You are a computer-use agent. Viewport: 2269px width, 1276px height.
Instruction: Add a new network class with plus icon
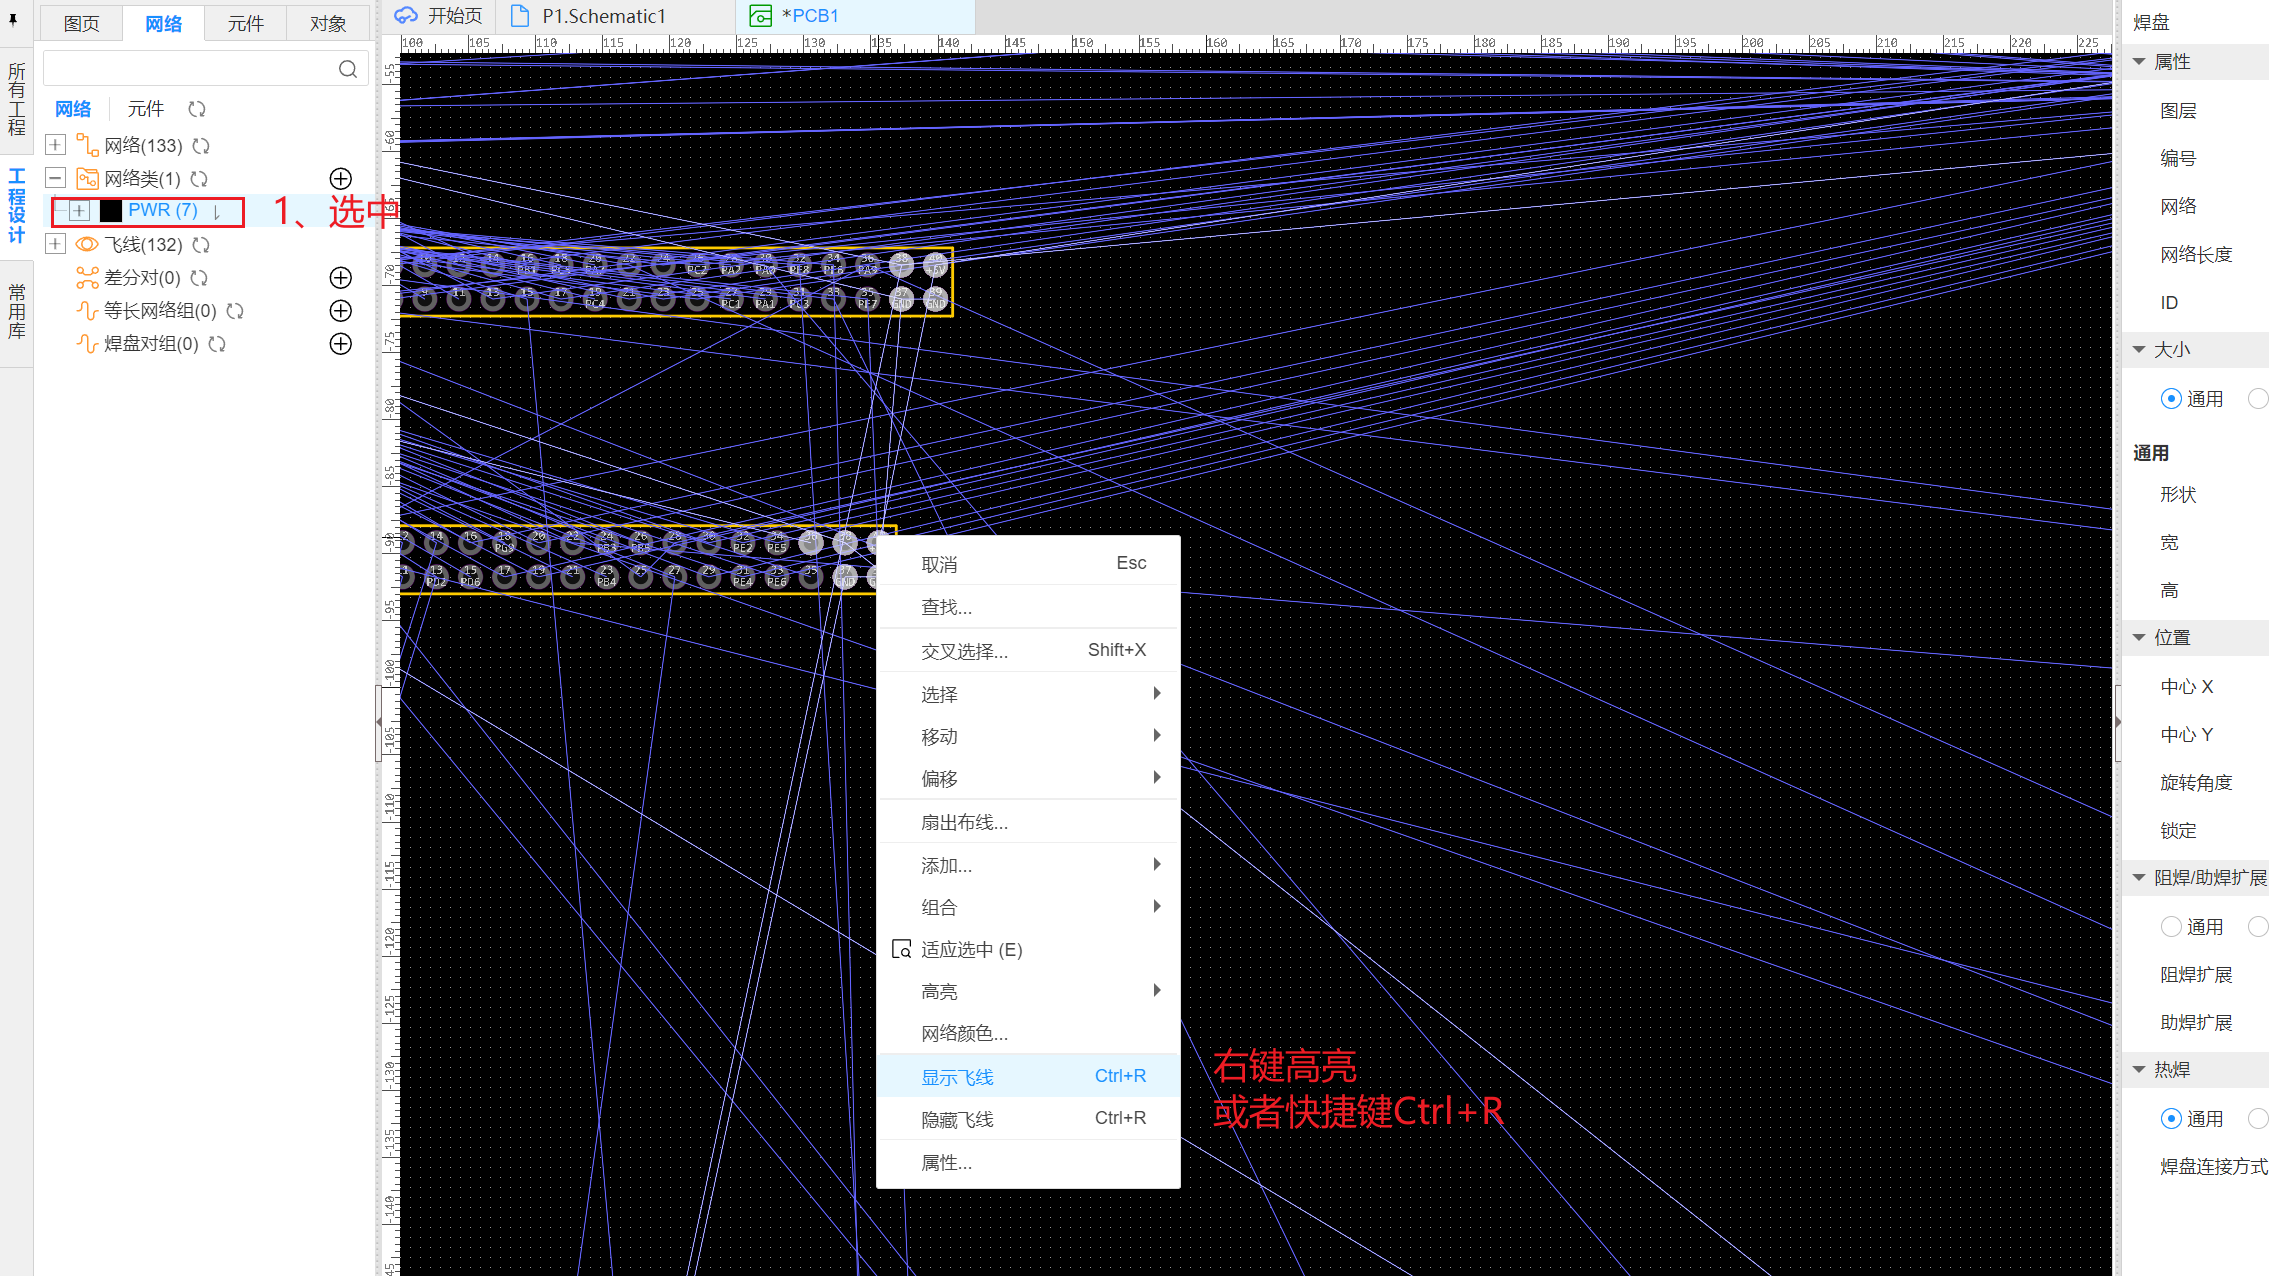click(340, 179)
